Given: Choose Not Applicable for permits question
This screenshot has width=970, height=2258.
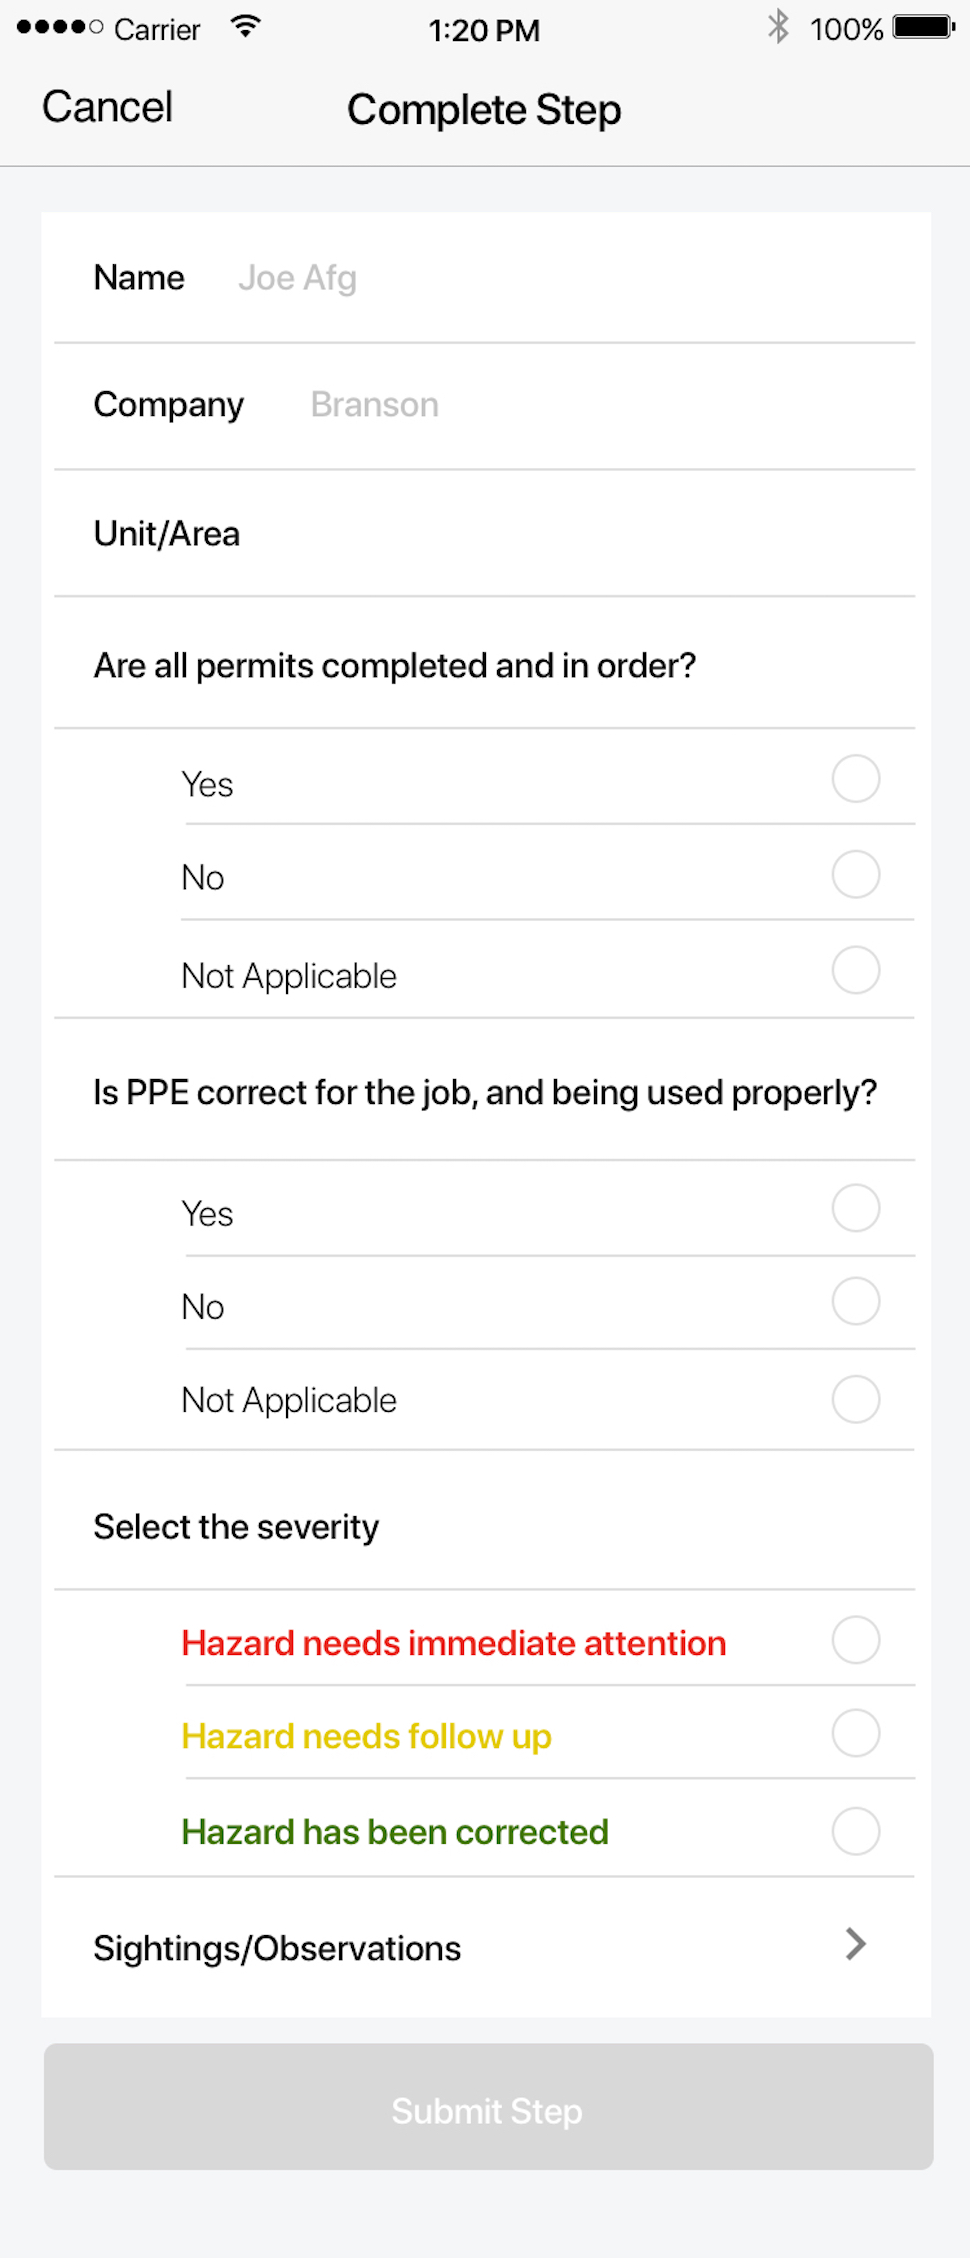Looking at the screenshot, I should (x=855, y=971).
